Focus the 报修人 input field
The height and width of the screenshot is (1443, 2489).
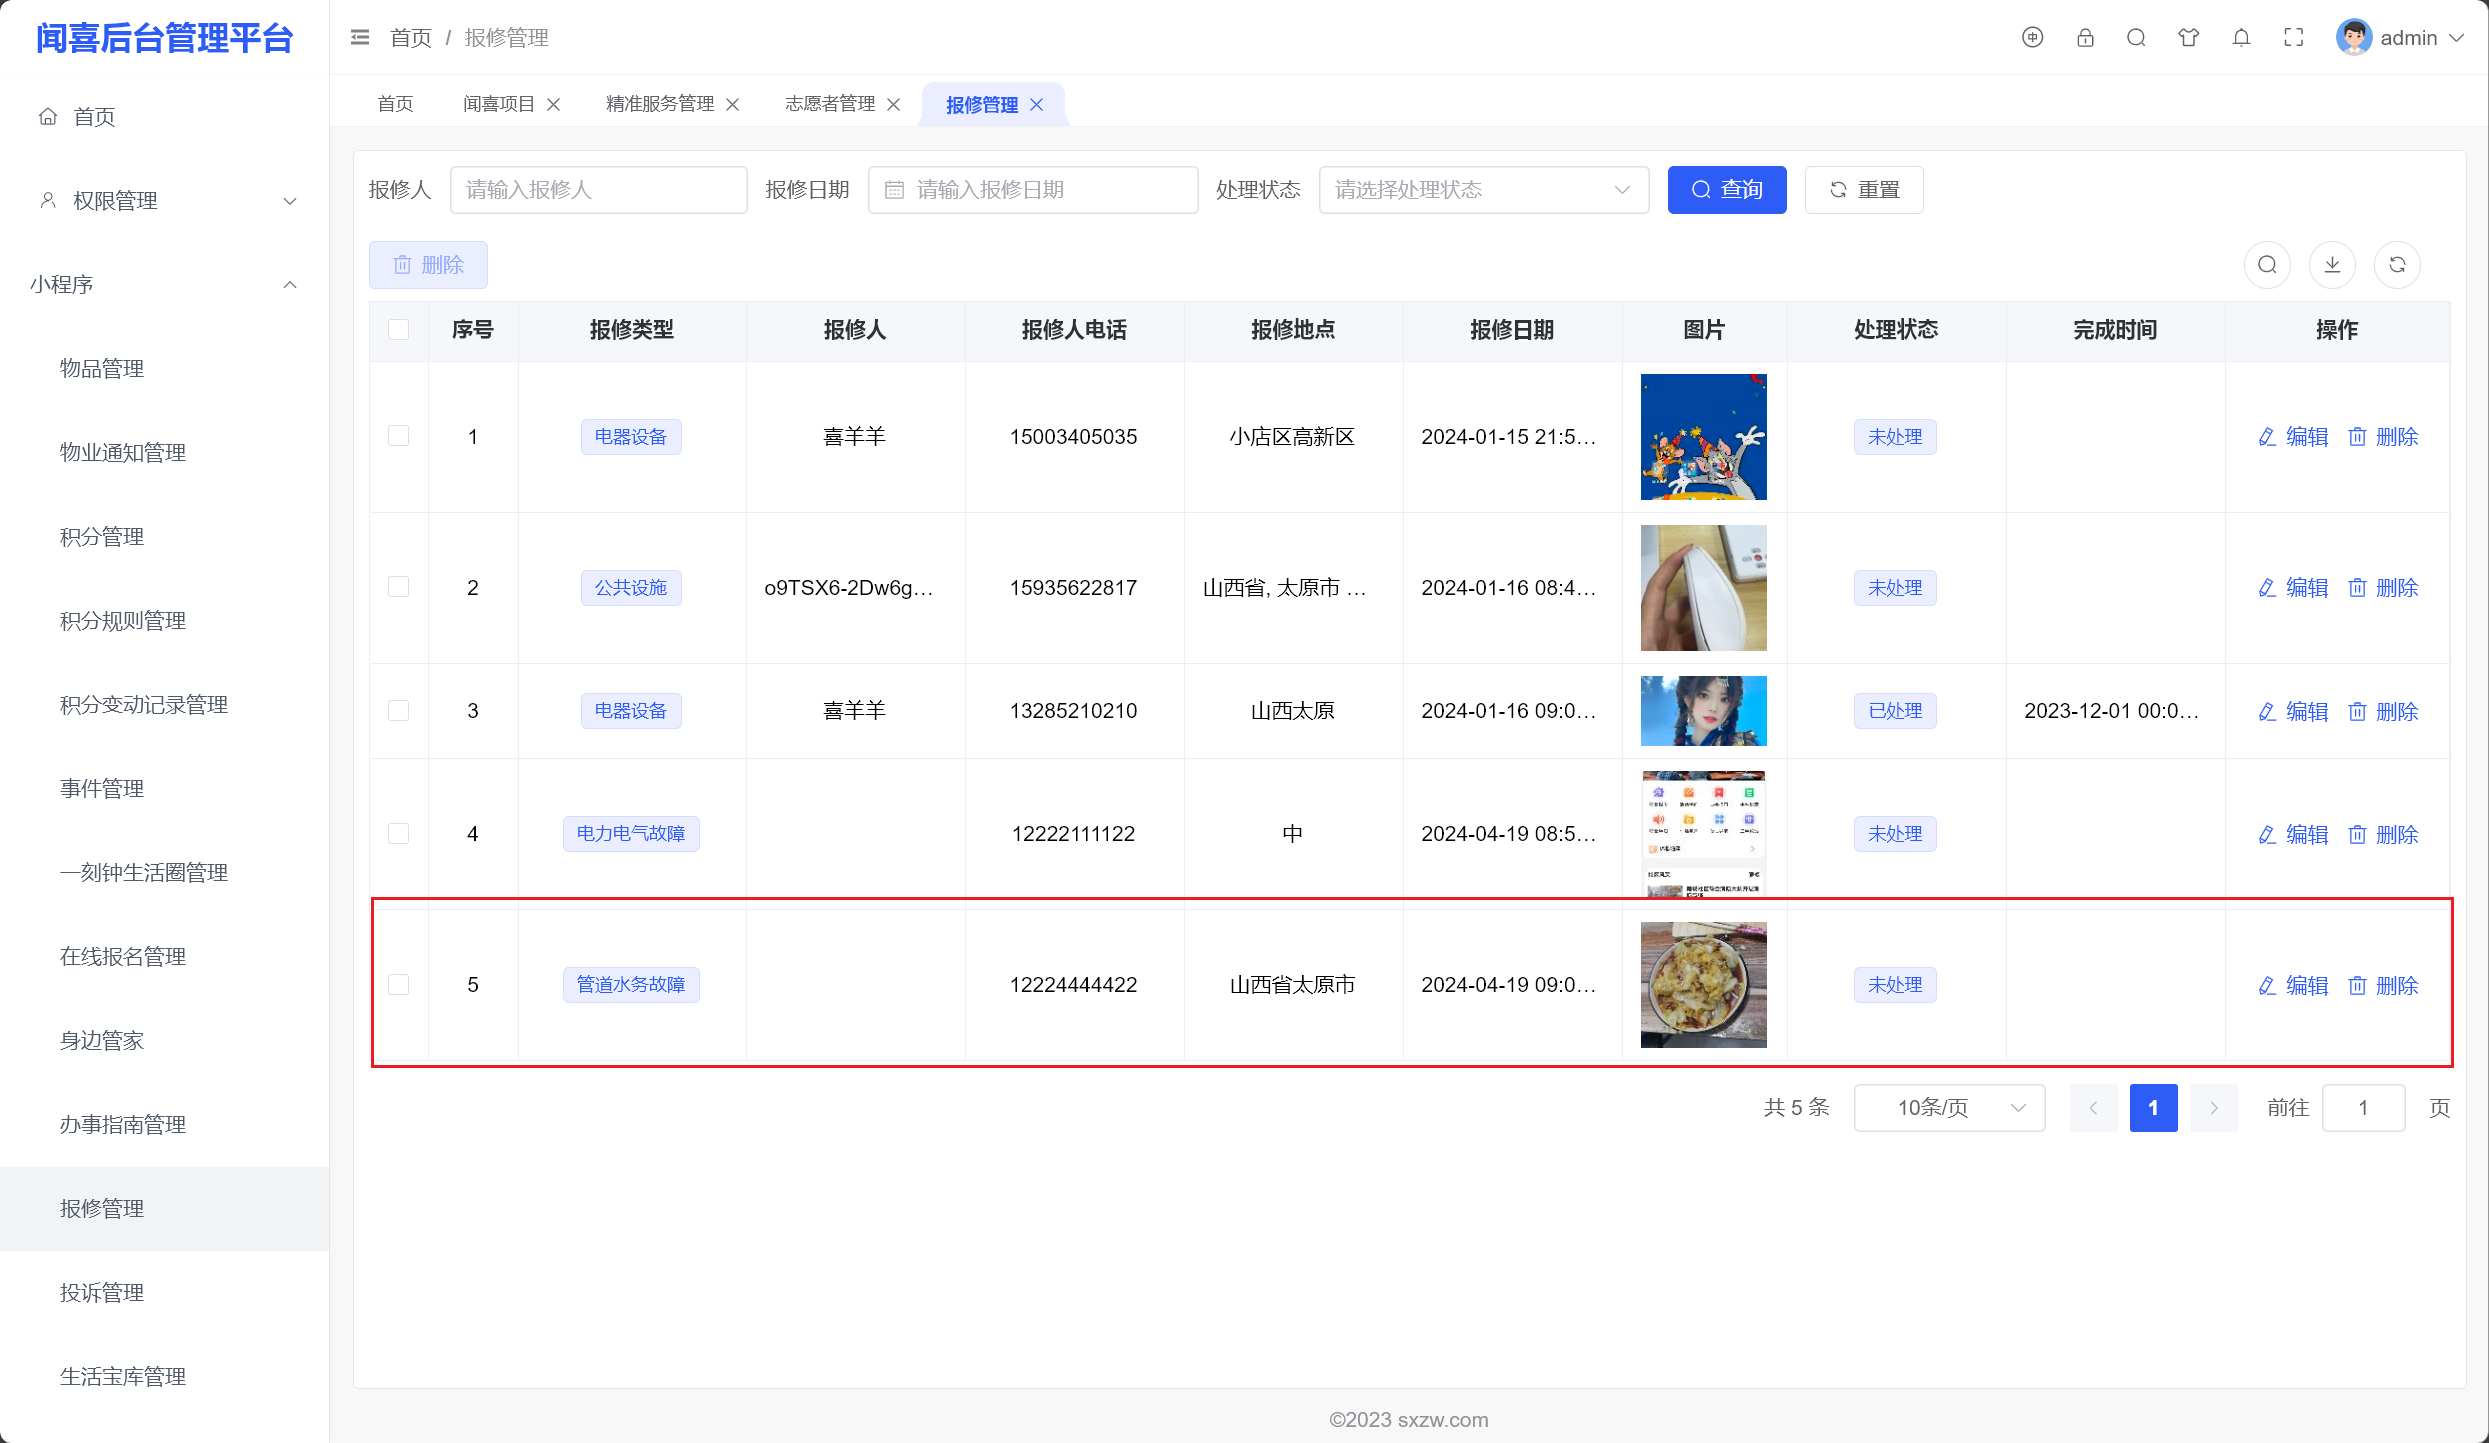click(x=599, y=190)
